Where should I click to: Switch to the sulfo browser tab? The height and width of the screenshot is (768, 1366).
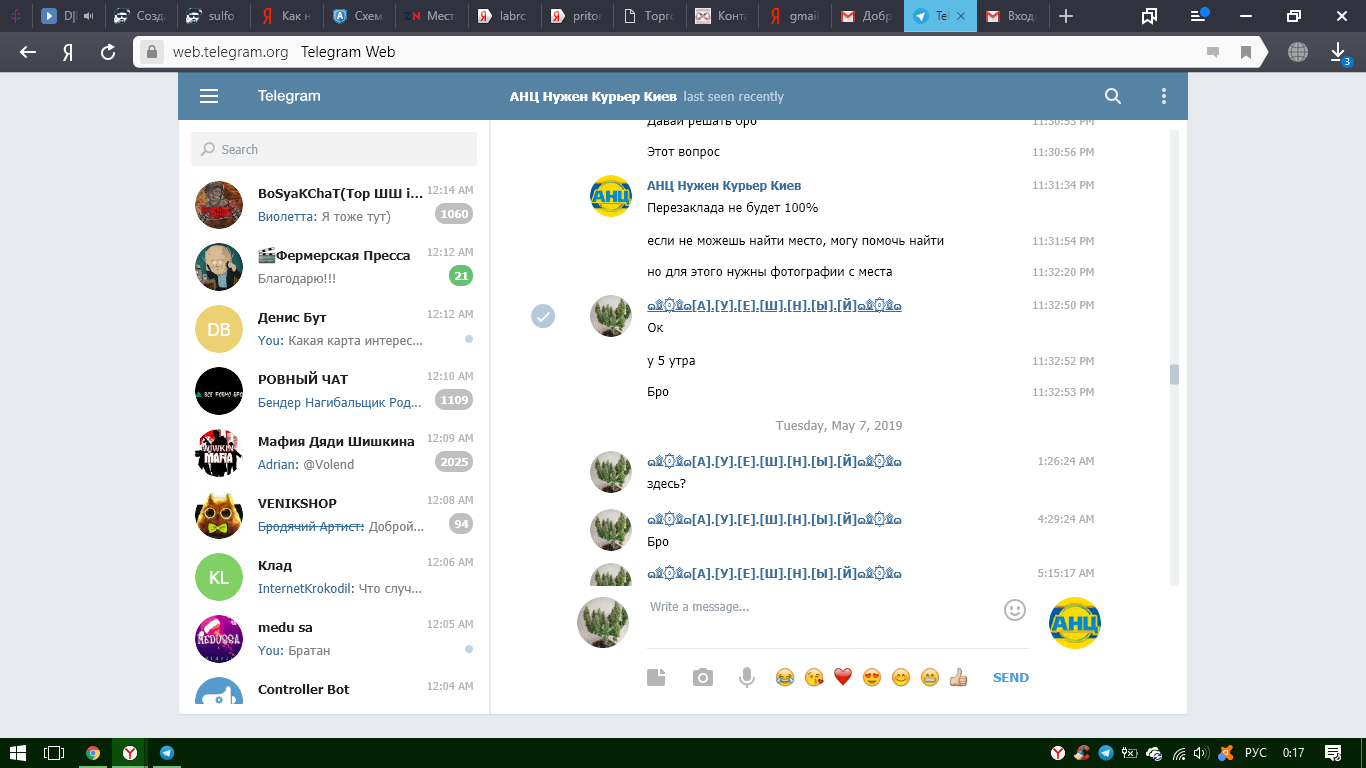point(213,16)
